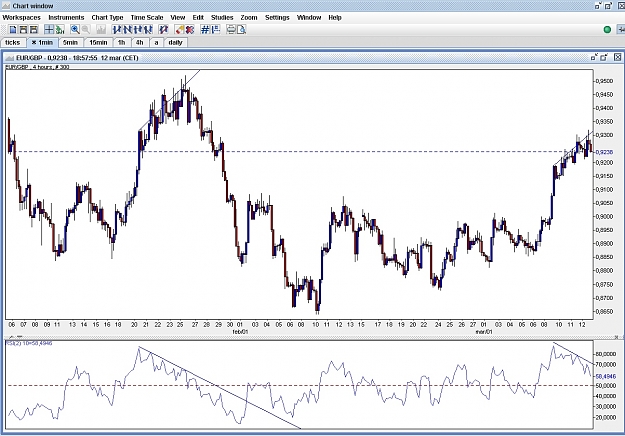Click the red X delete drawings icon
Viewport: 625px width, 436px height.
click(x=190, y=29)
